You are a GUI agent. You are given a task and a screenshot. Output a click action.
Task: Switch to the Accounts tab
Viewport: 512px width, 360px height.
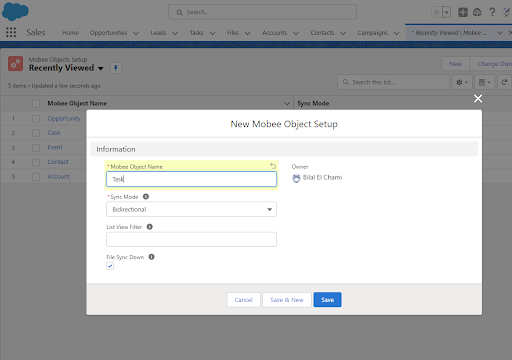point(274,33)
